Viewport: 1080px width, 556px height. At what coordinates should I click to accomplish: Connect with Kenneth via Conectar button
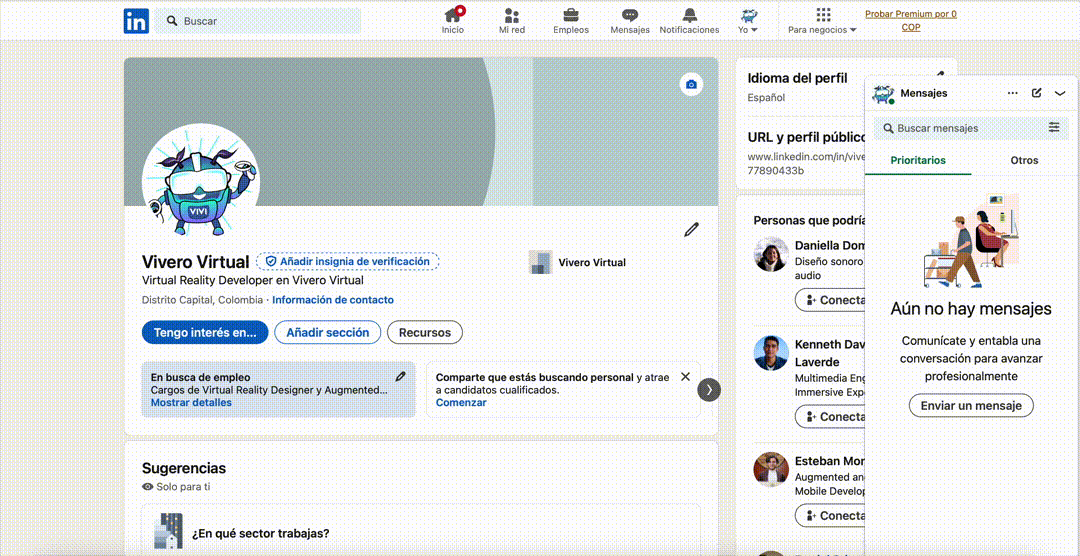[x=832, y=417]
